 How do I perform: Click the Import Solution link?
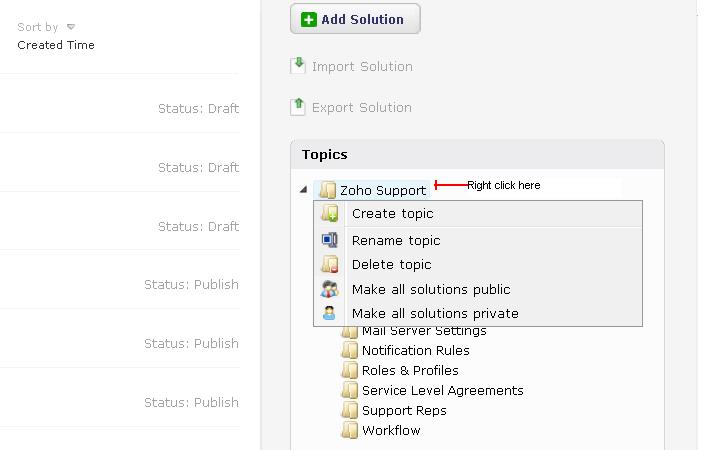362,67
